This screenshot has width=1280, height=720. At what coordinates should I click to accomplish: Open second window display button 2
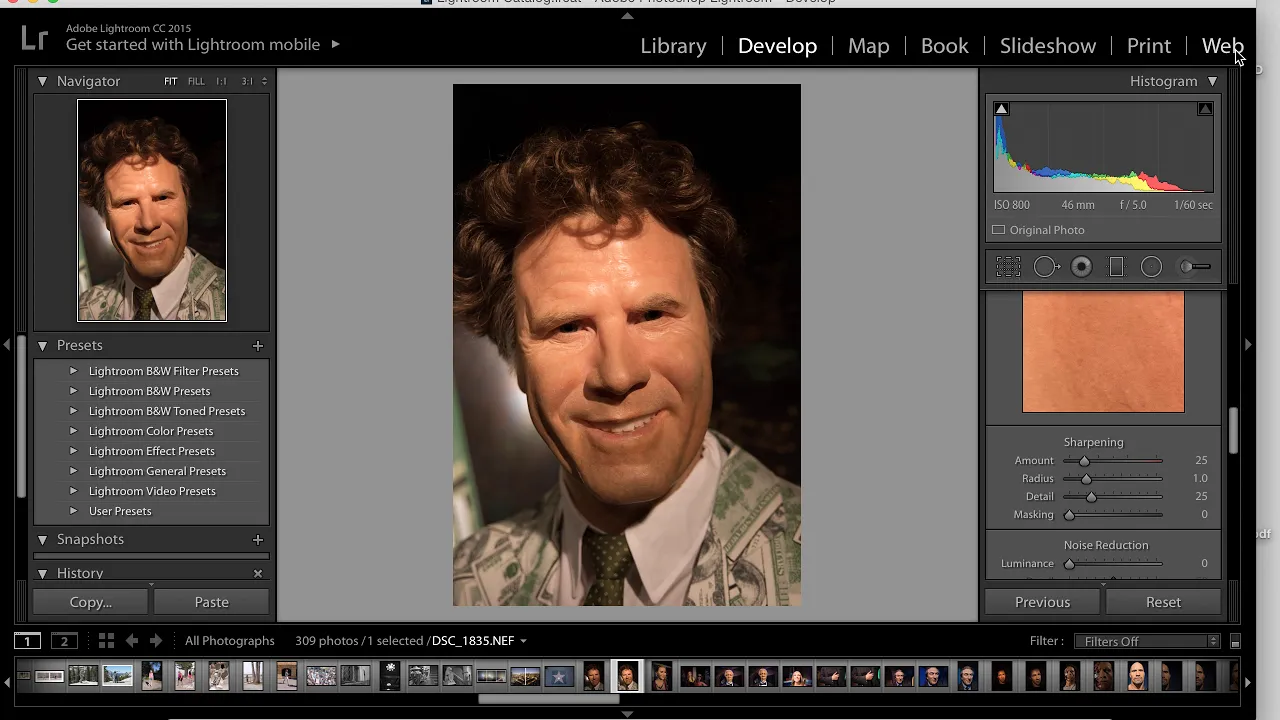(64, 641)
